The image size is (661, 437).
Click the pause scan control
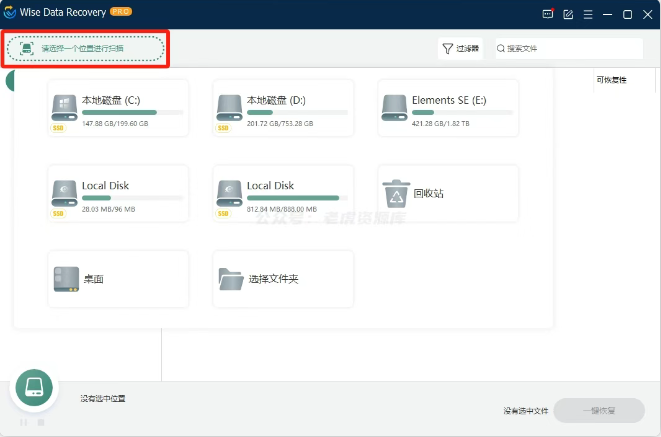(24, 422)
